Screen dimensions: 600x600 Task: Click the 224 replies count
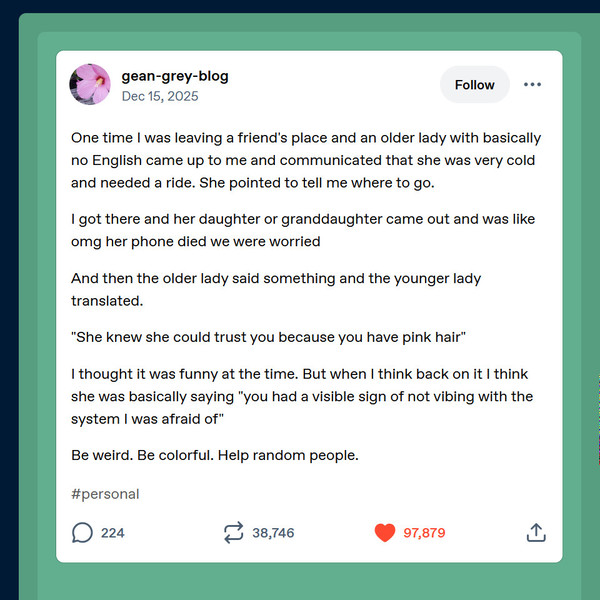(113, 533)
